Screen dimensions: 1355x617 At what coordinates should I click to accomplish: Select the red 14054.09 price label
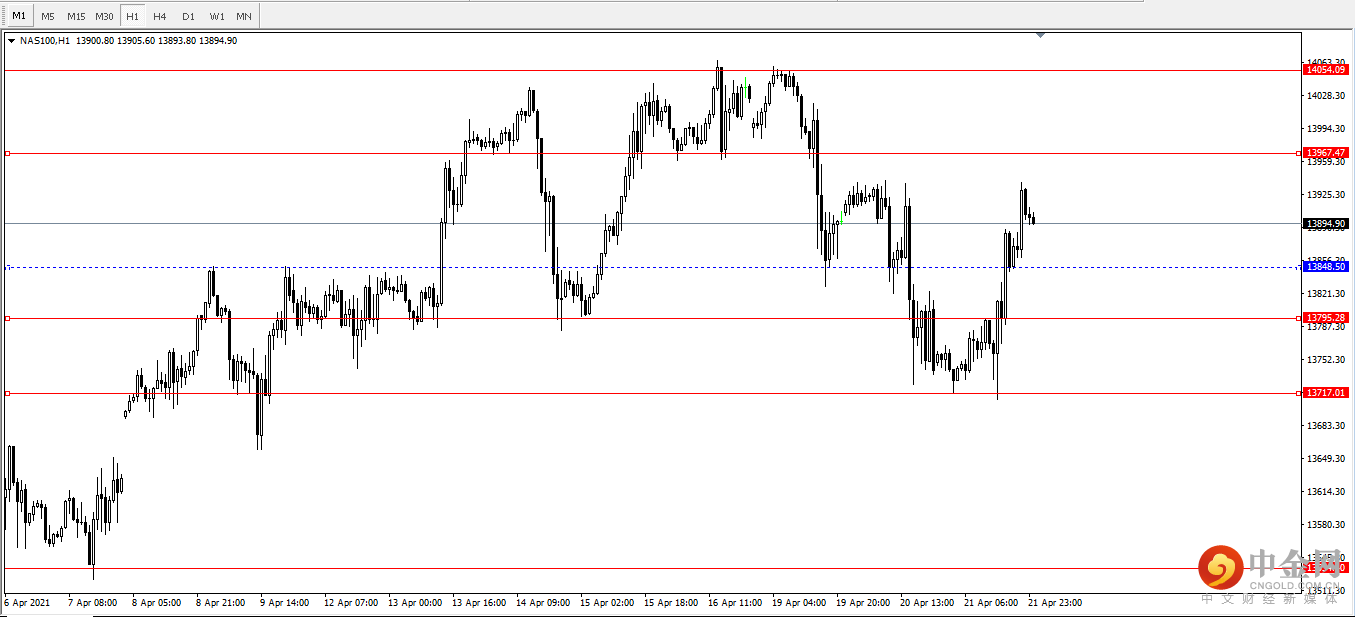(x=1326, y=70)
